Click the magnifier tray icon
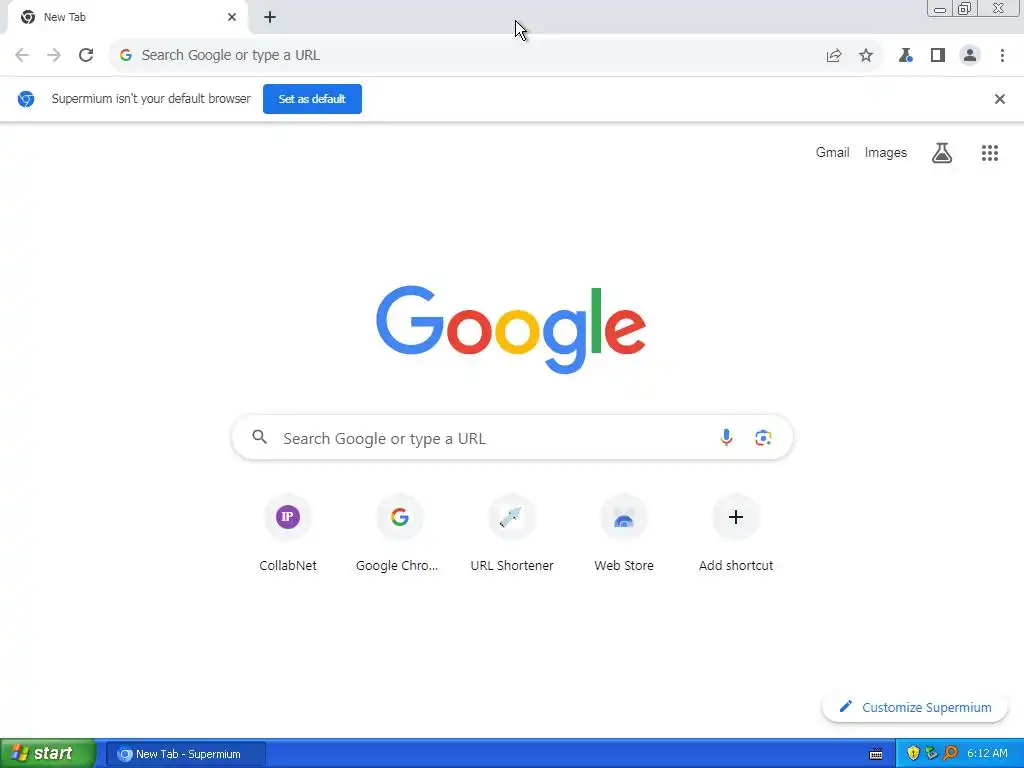Screen dimensions: 1024x768 [950, 754]
